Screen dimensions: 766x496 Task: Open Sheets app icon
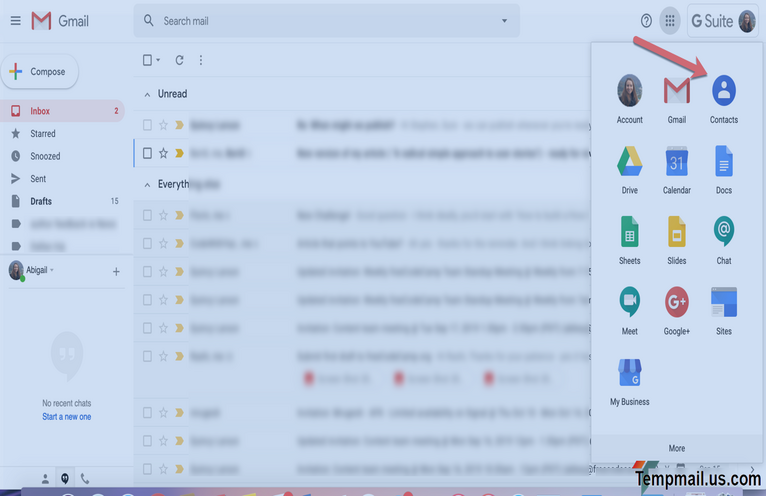[x=629, y=232]
